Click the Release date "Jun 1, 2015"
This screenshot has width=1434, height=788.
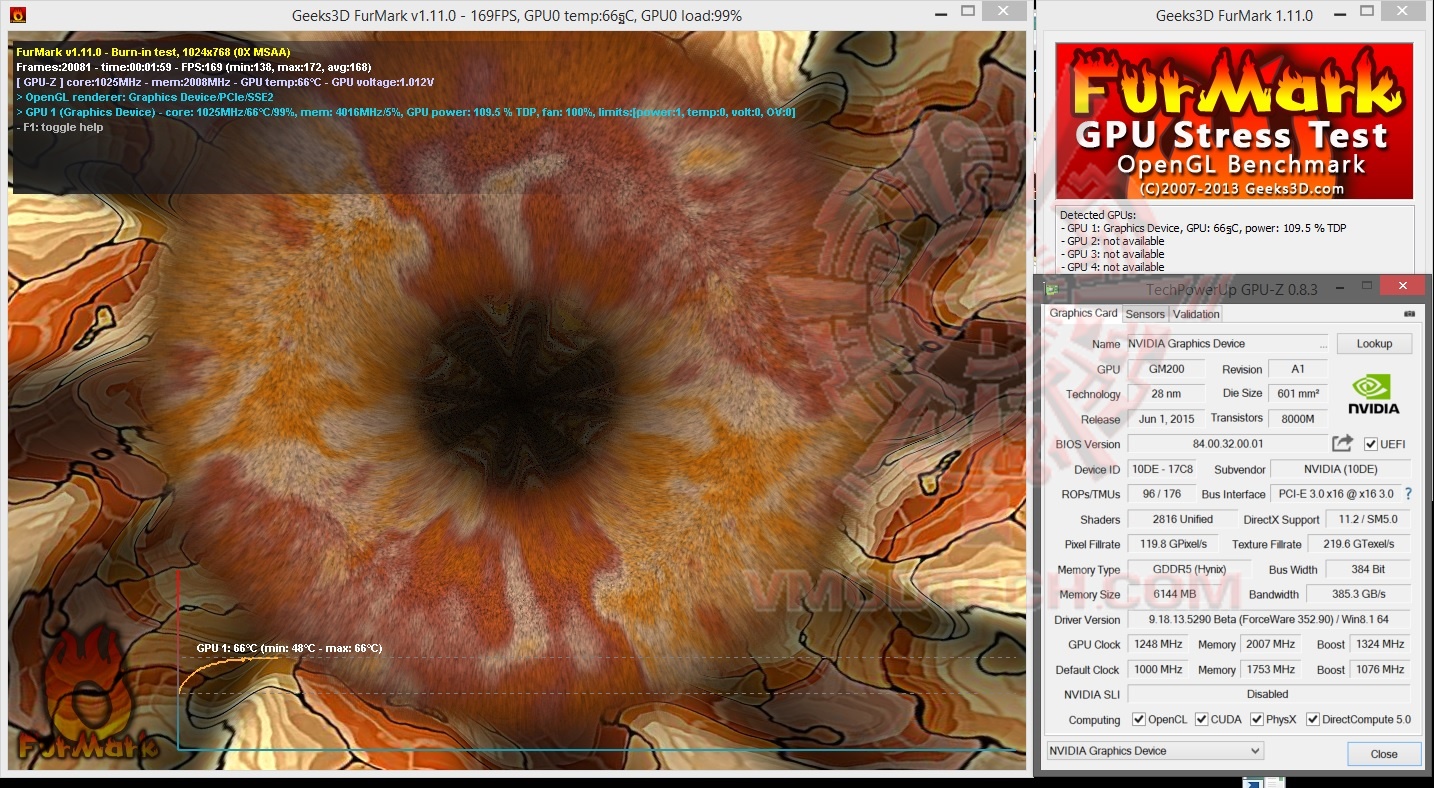pyautogui.click(x=1166, y=419)
